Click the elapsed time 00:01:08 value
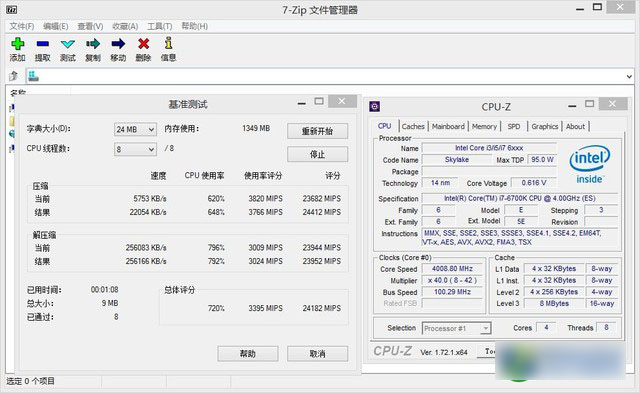 point(104,290)
